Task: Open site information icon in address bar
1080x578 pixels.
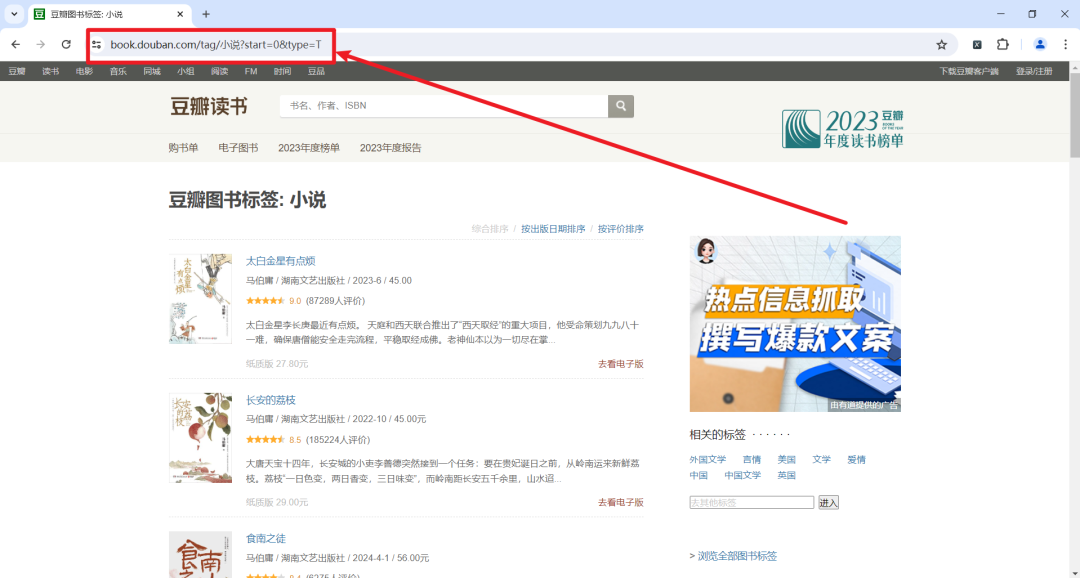Action: tap(96, 45)
